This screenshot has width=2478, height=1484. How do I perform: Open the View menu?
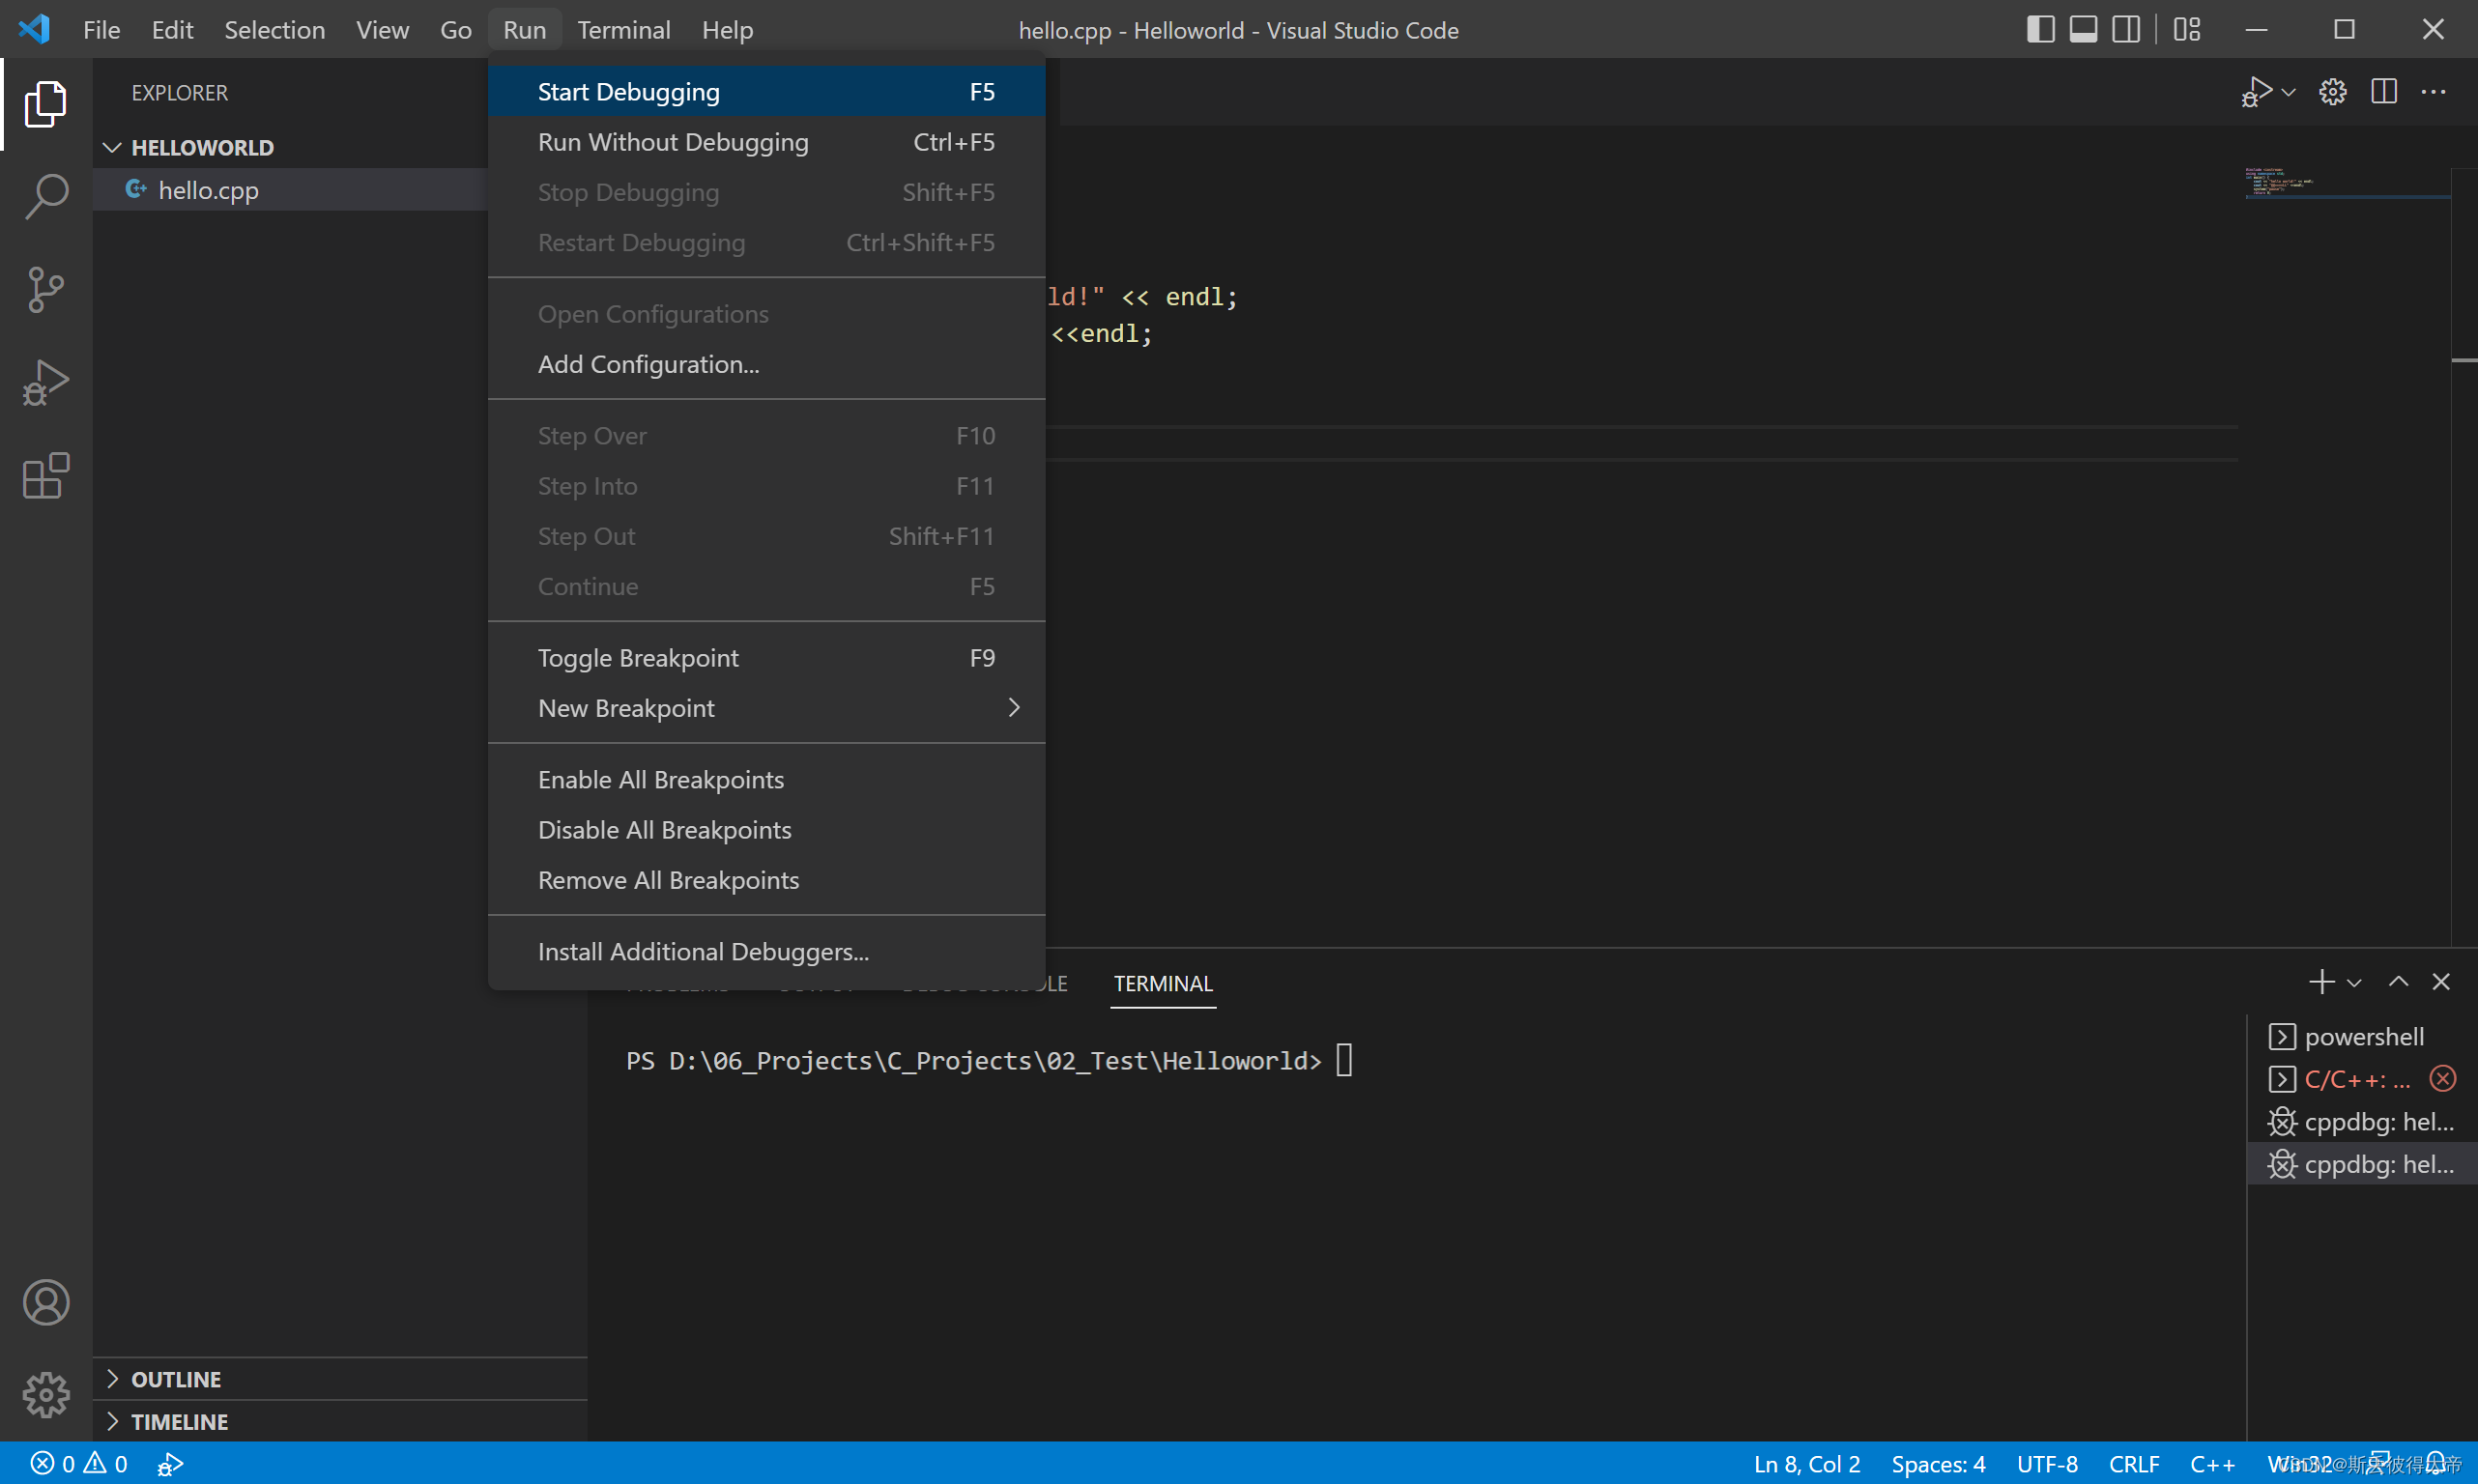[382, 30]
